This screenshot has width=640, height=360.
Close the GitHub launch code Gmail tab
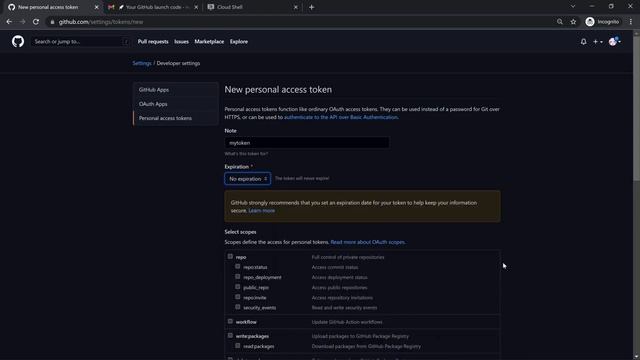point(196,7)
